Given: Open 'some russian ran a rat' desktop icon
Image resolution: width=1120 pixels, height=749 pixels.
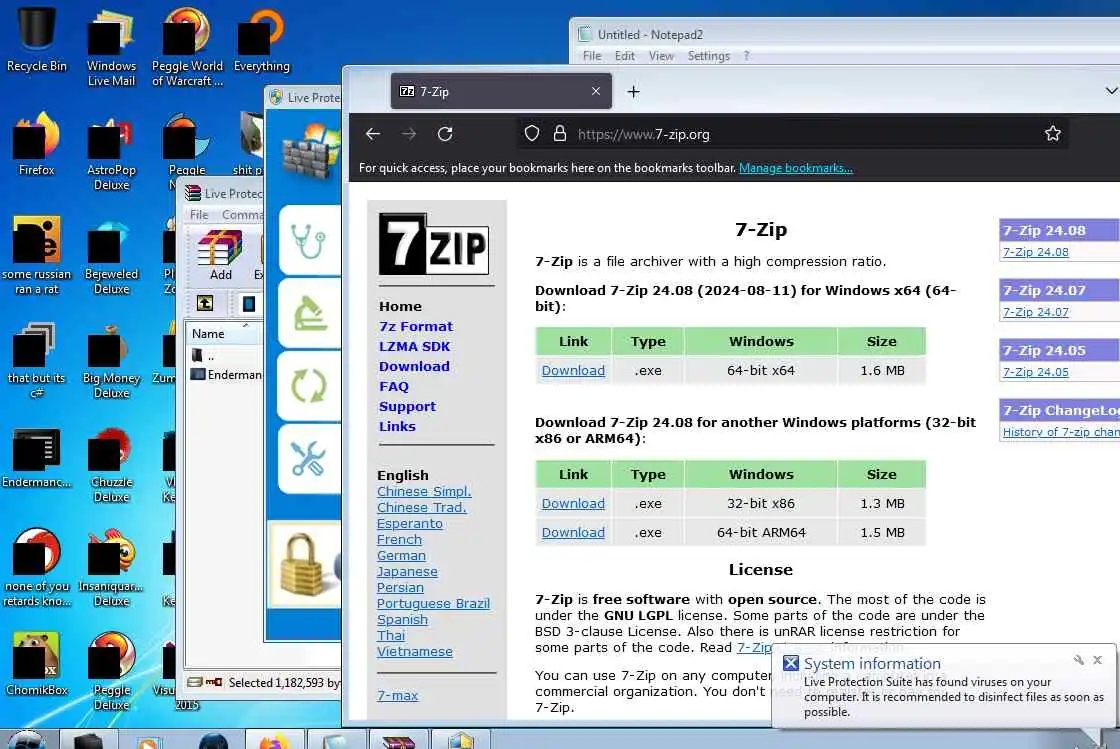Looking at the screenshot, I should (36, 255).
